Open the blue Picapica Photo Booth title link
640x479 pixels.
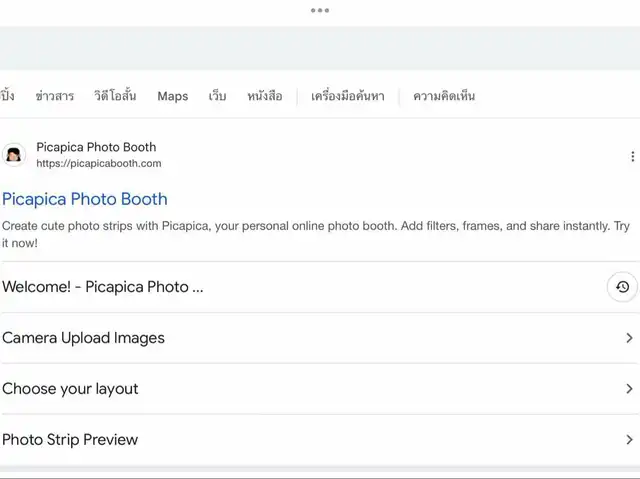coord(85,199)
